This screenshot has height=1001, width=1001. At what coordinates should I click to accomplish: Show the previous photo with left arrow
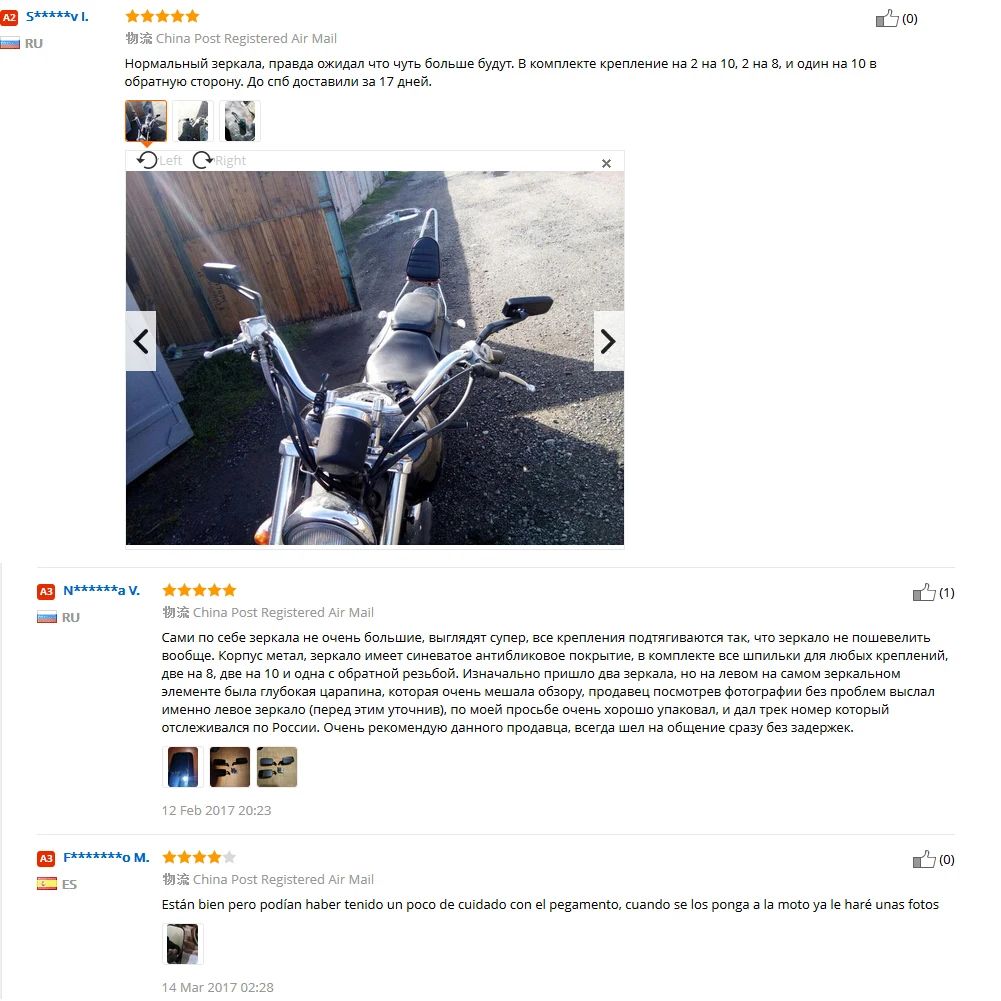141,342
